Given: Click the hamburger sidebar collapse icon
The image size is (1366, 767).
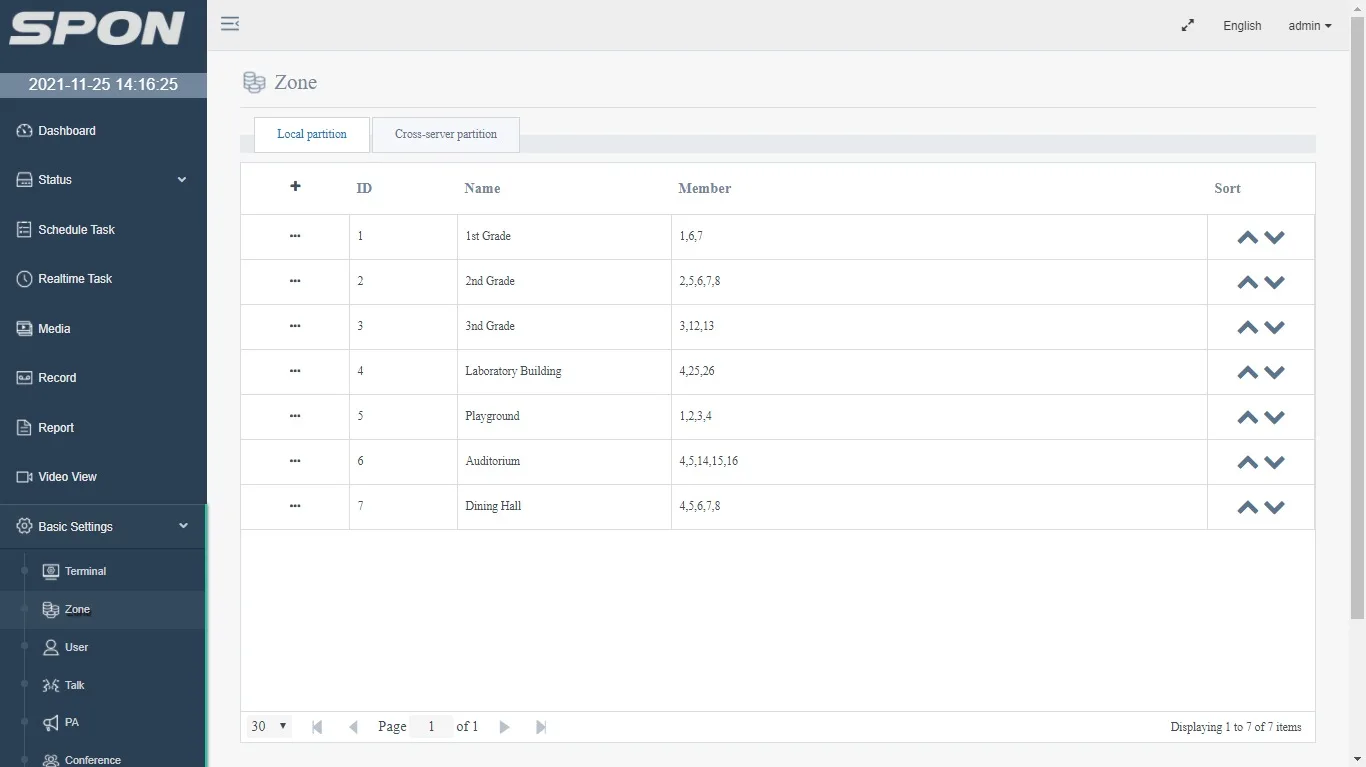Looking at the screenshot, I should pos(230,24).
